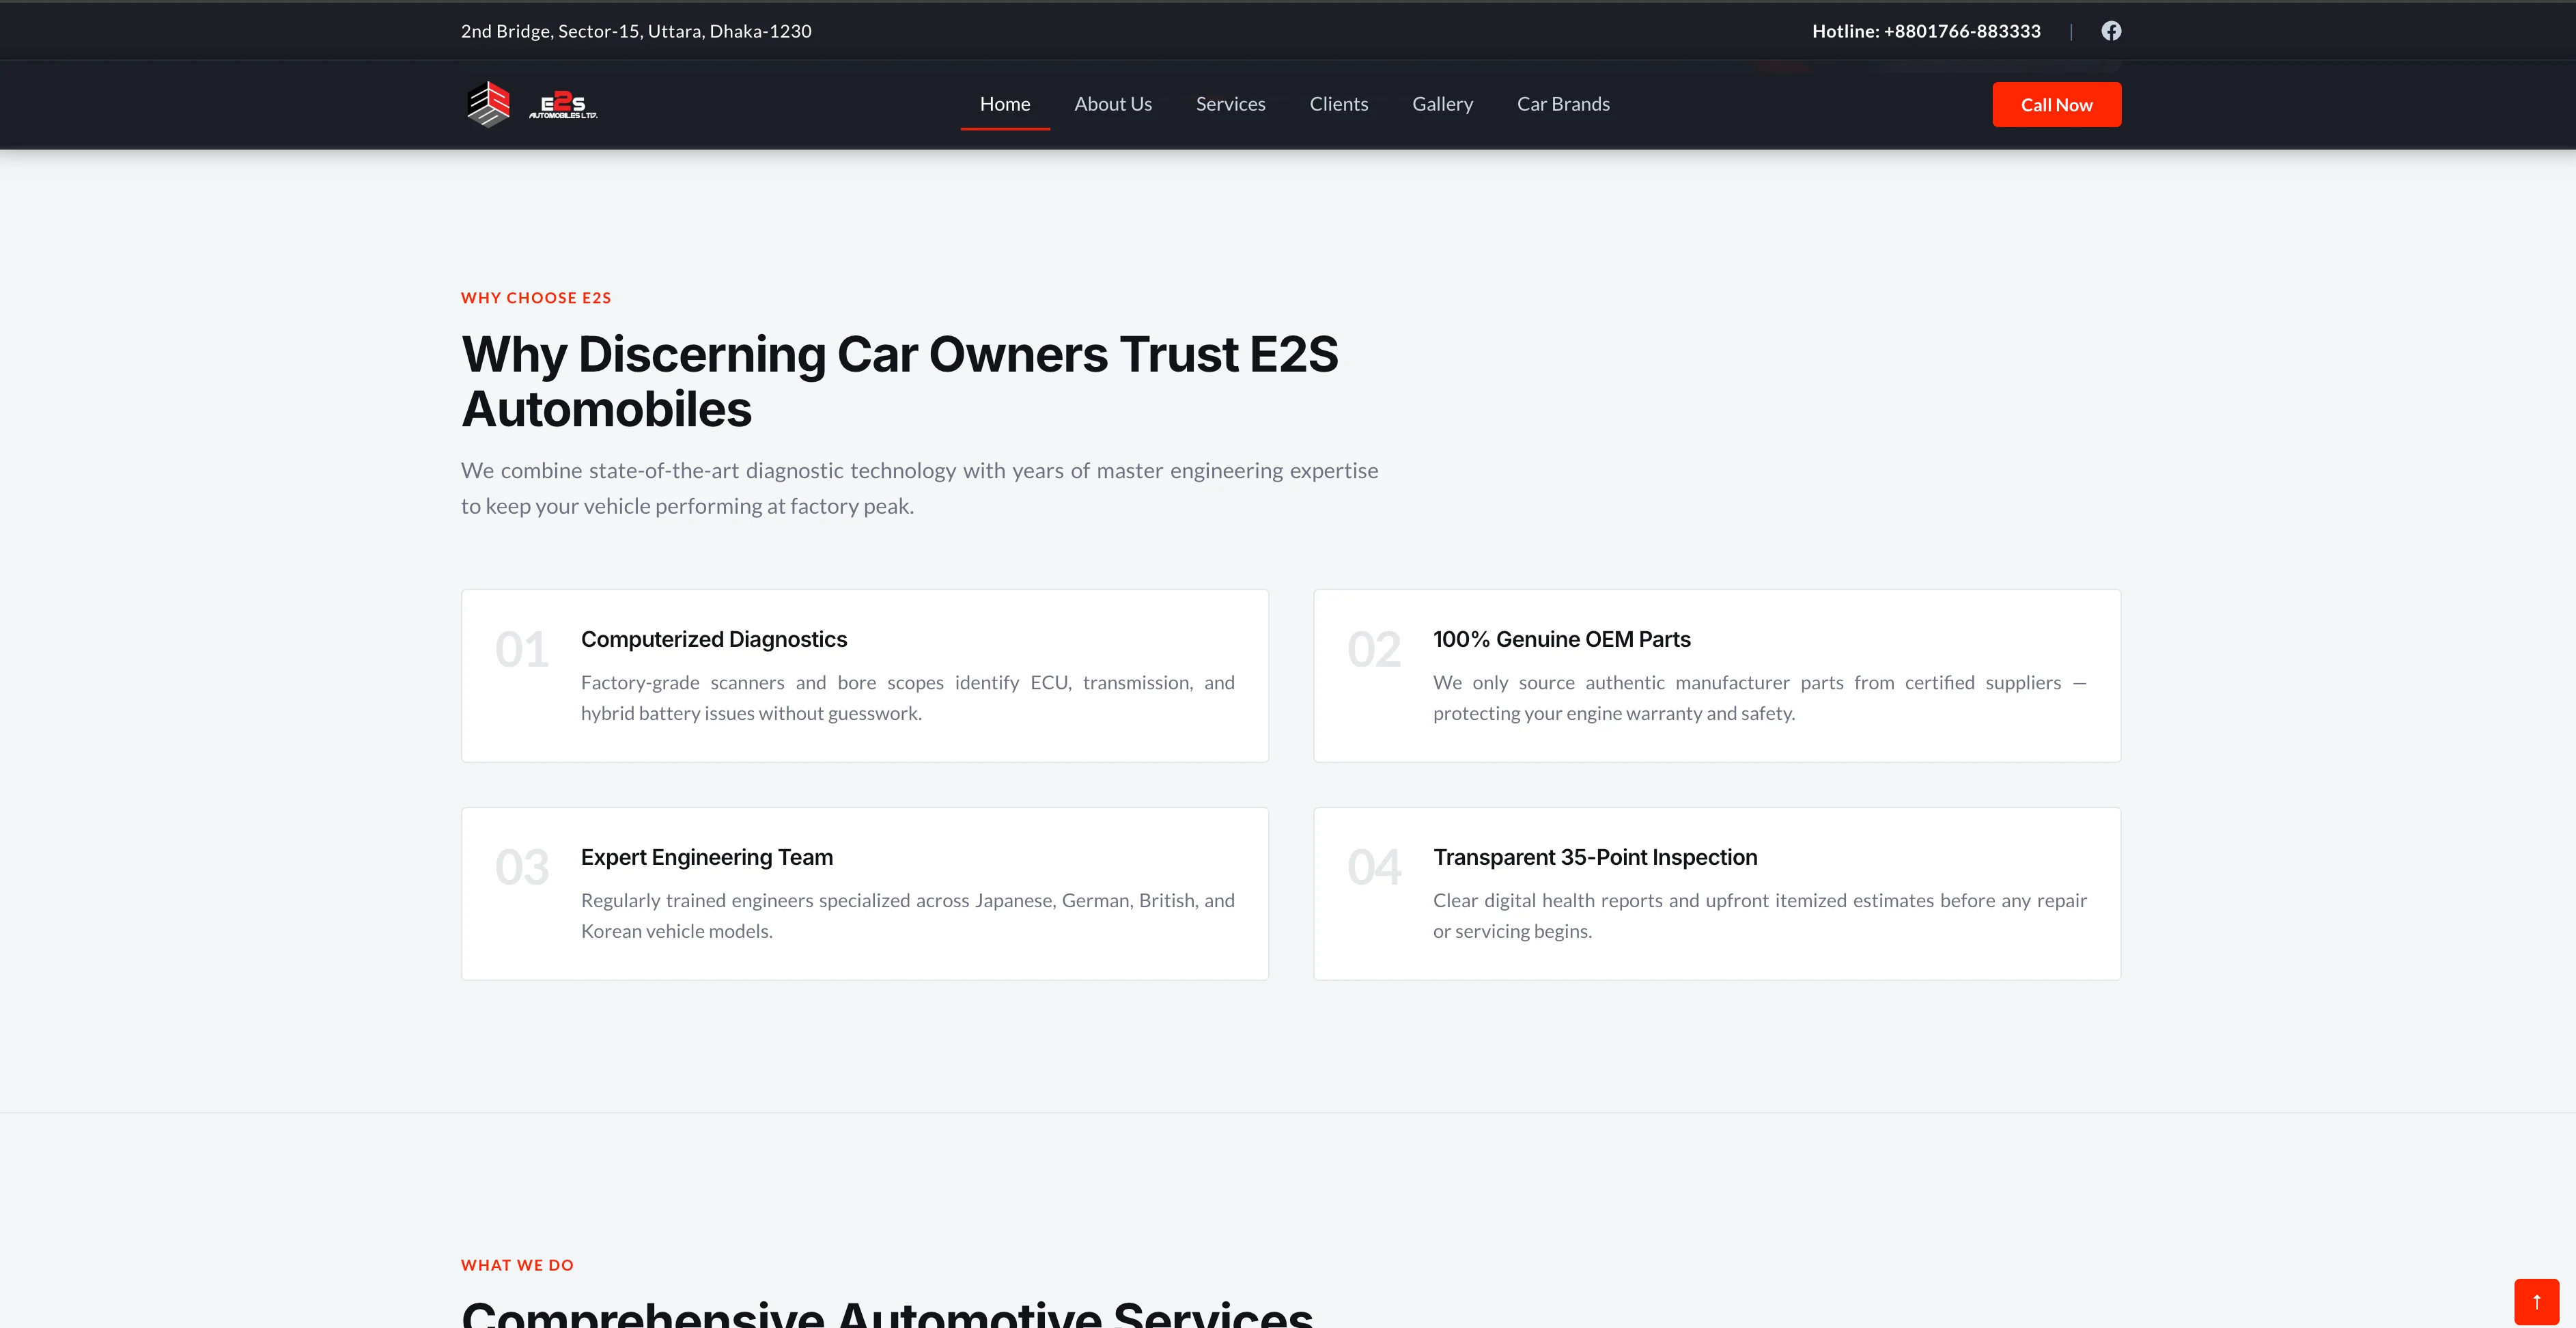Click the WHAT WE DO label
This screenshot has width=2576, height=1328.
click(517, 1265)
